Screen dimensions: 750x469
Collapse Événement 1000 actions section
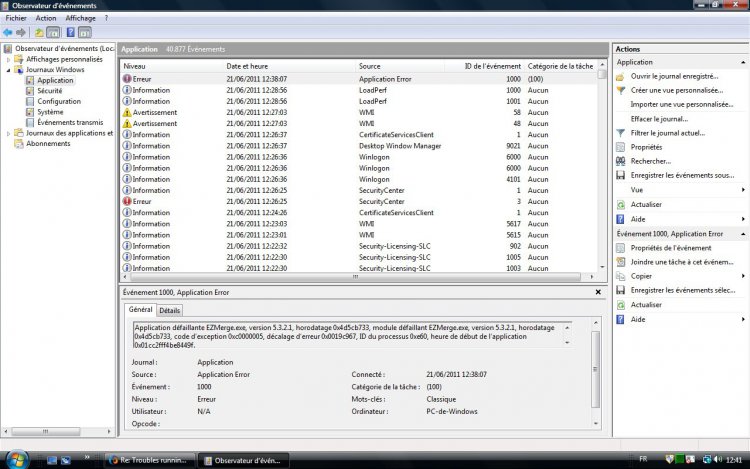point(743,234)
